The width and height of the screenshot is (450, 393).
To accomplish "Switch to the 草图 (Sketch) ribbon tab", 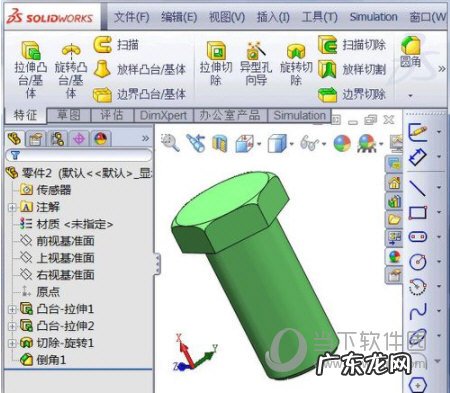I will click(69, 115).
